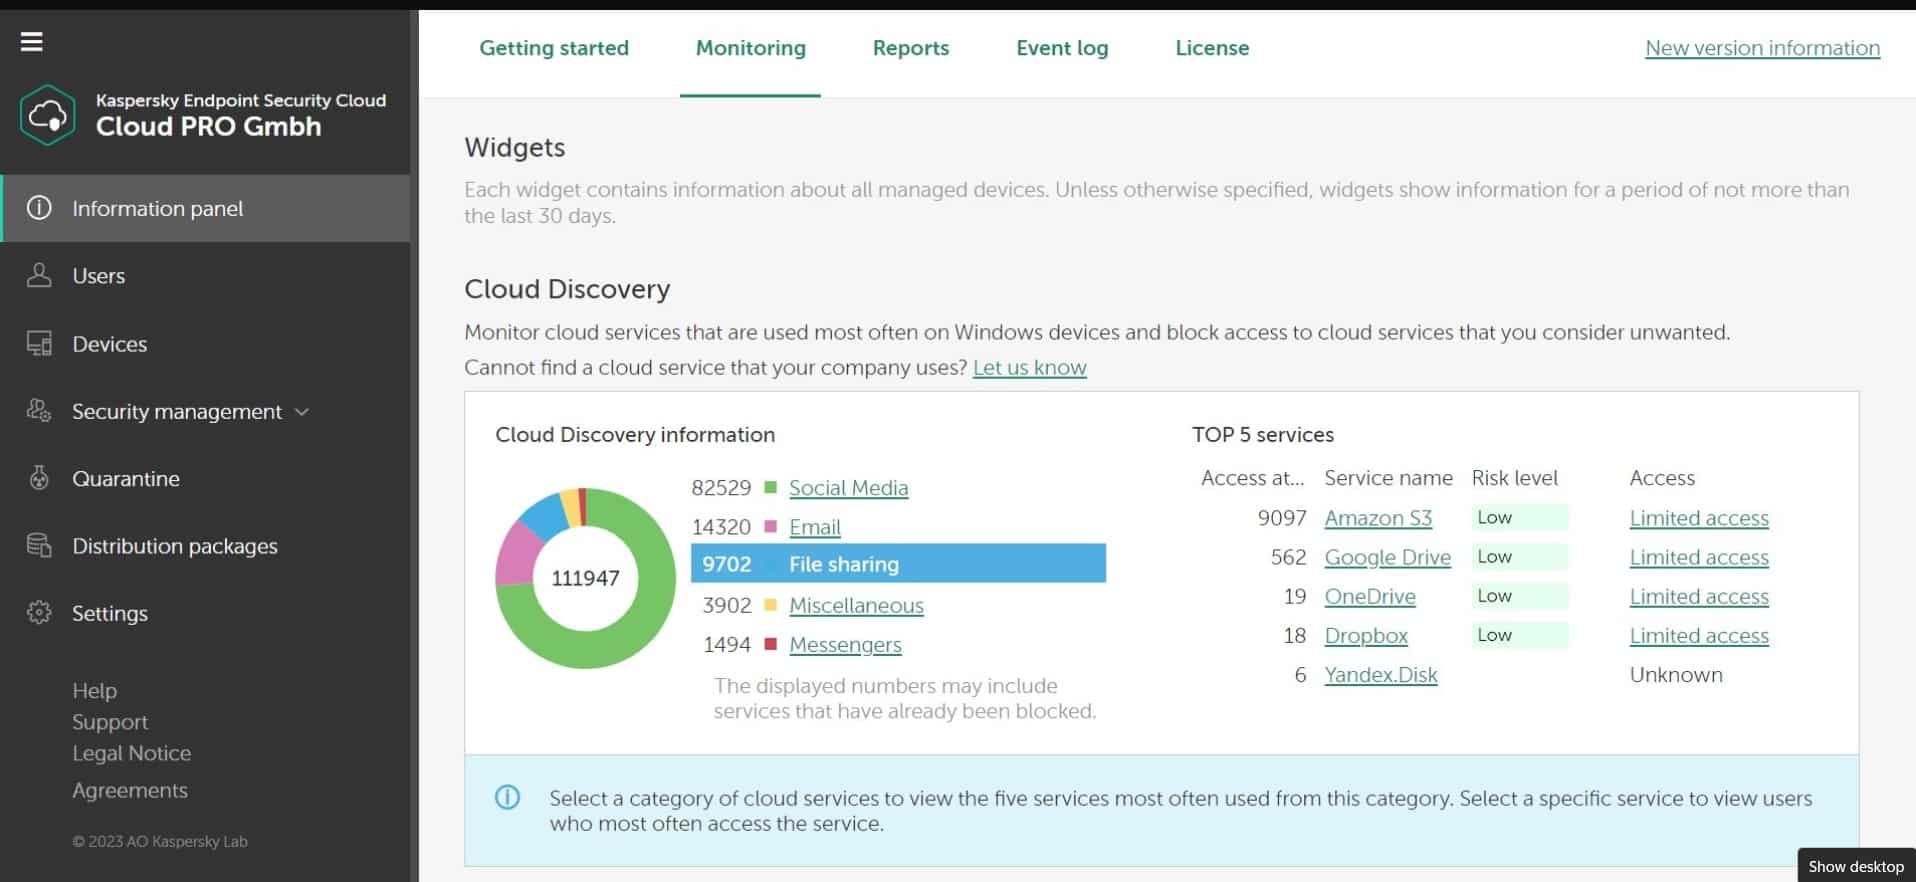The image size is (1916, 882).
Task: Open the License tab
Action: [x=1212, y=48]
